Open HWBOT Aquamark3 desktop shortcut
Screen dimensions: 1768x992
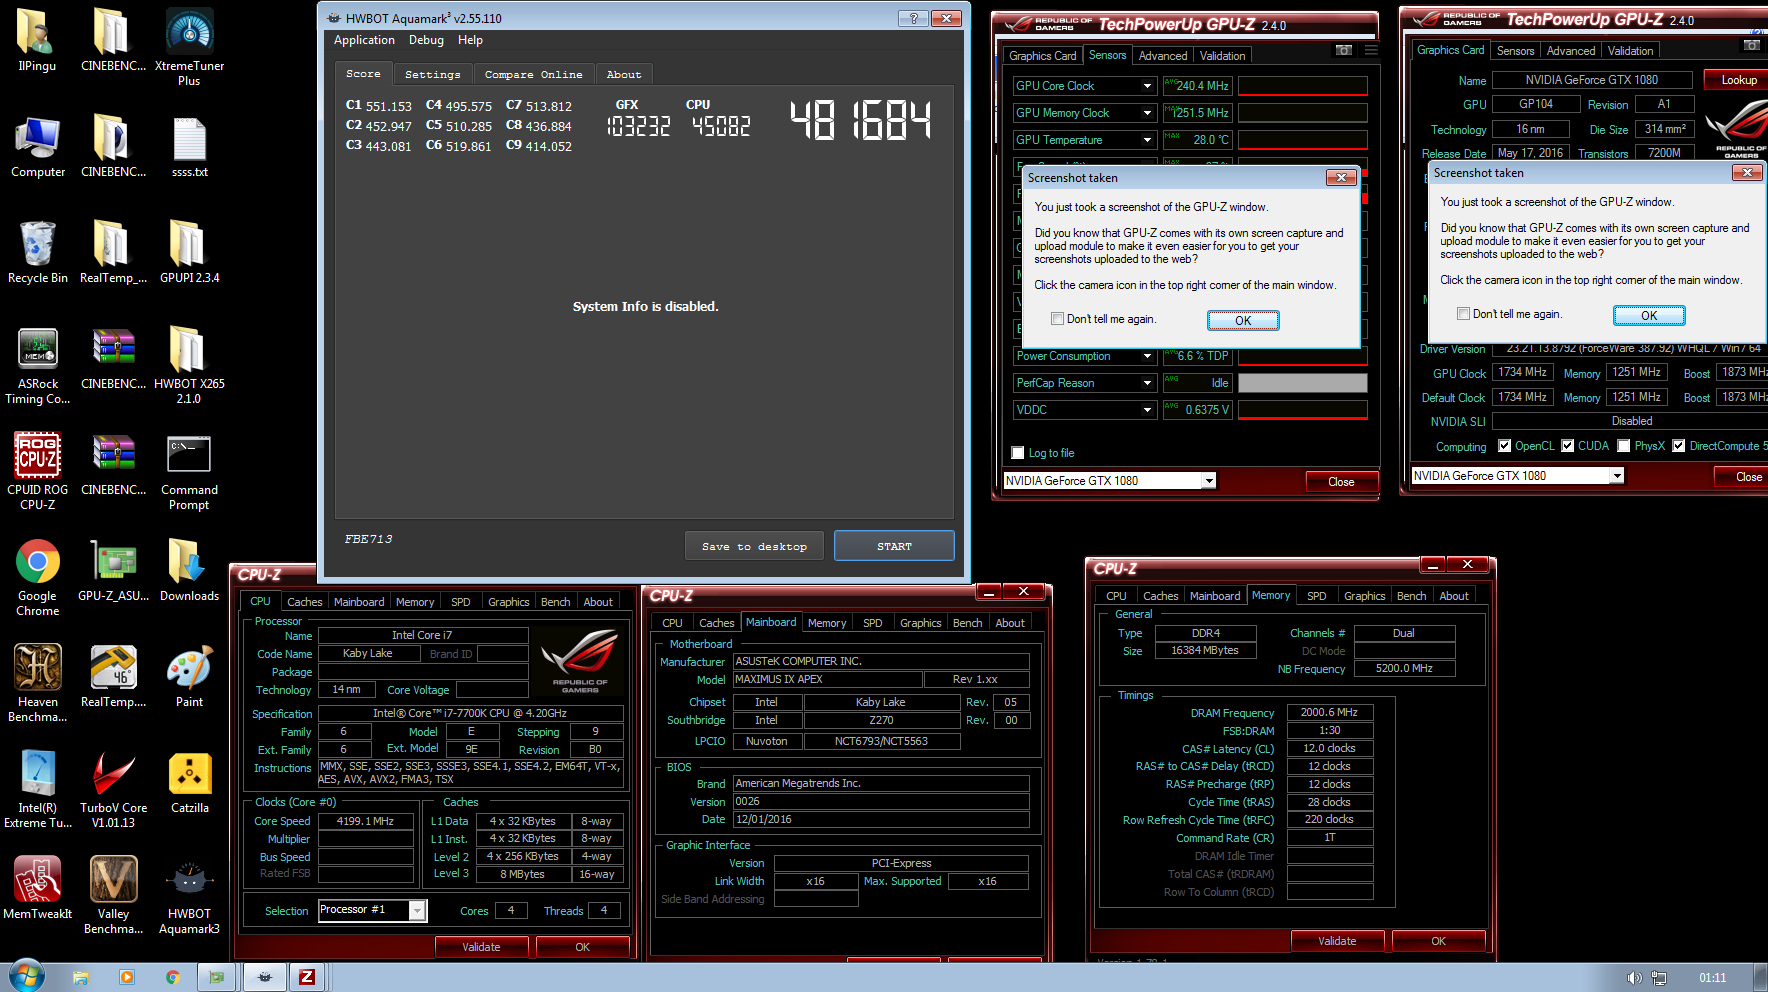click(x=189, y=896)
